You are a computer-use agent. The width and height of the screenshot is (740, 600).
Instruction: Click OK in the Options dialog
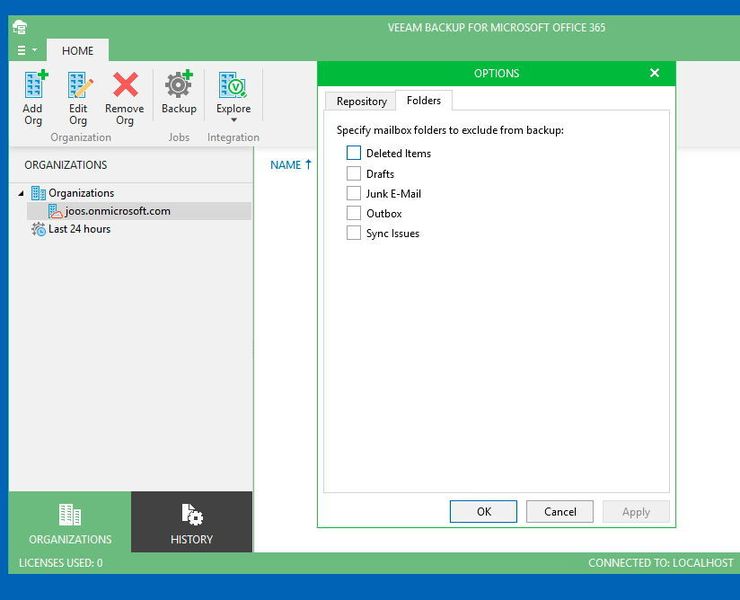click(483, 512)
